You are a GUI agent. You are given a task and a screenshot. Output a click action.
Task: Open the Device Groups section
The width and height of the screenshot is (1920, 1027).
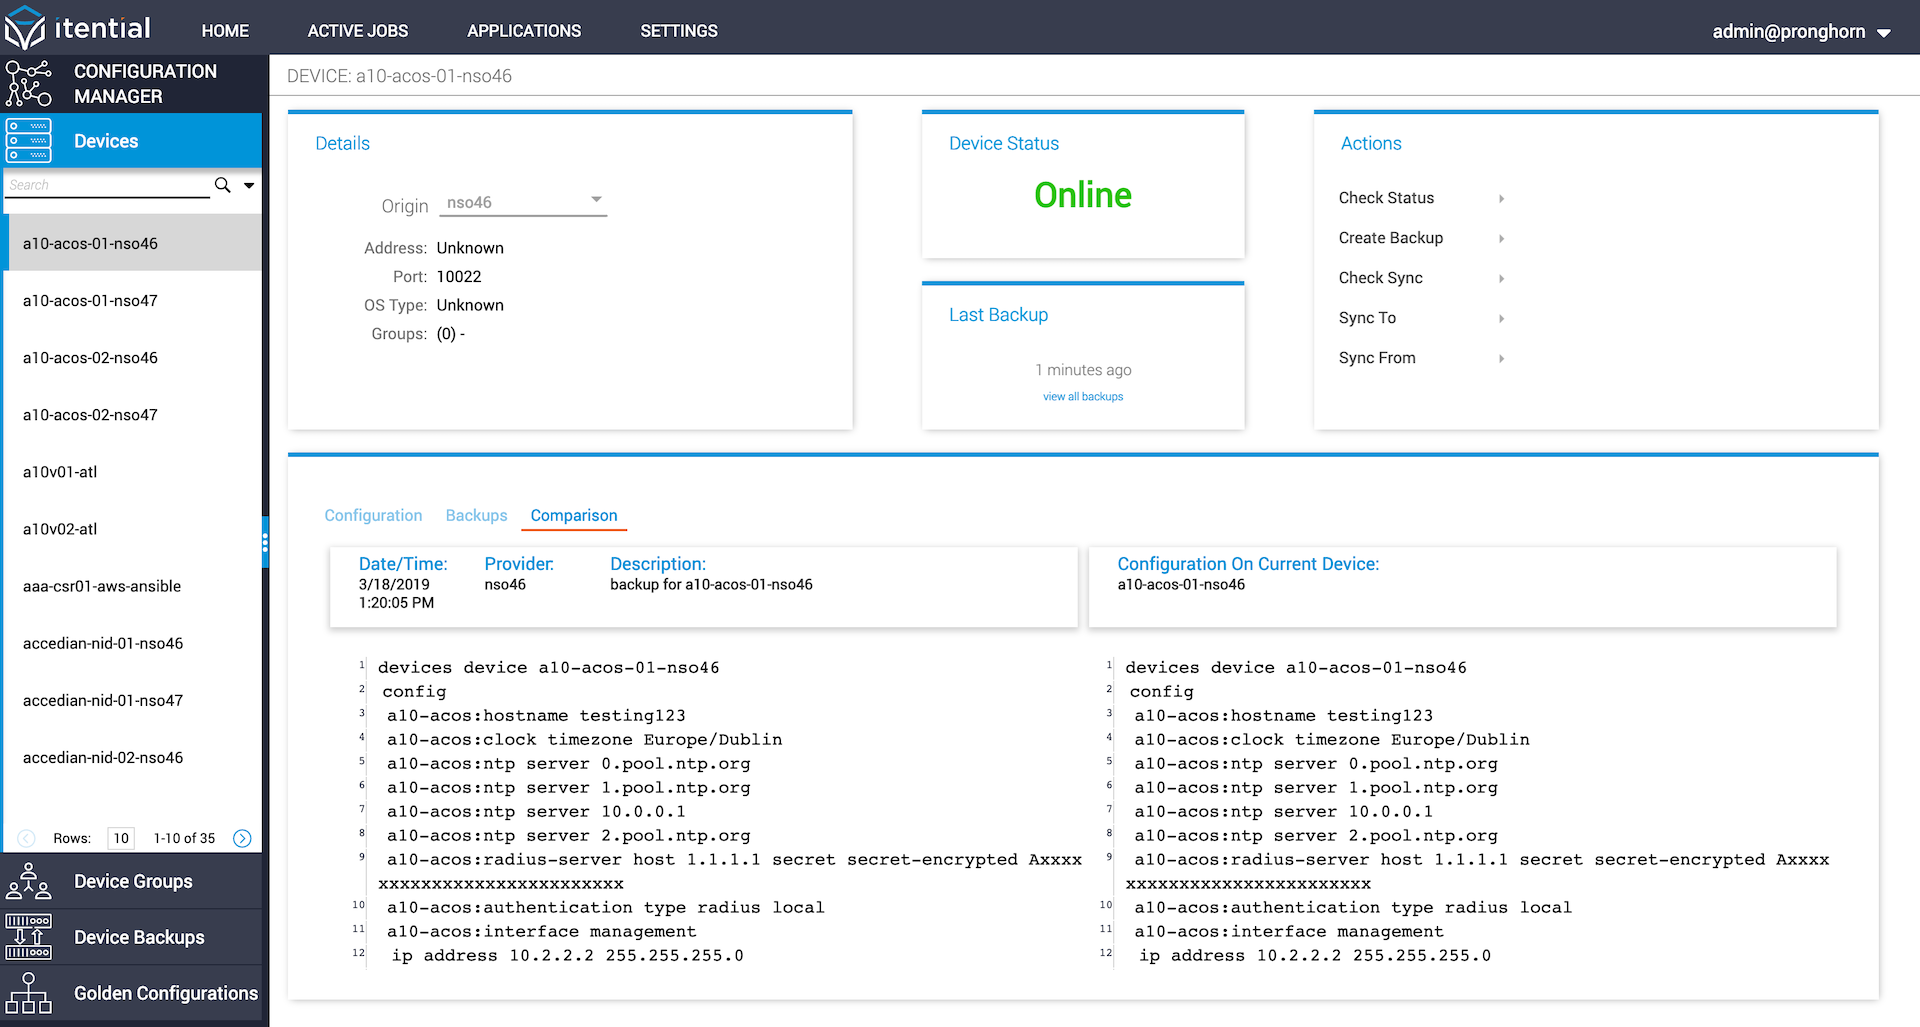[133, 881]
